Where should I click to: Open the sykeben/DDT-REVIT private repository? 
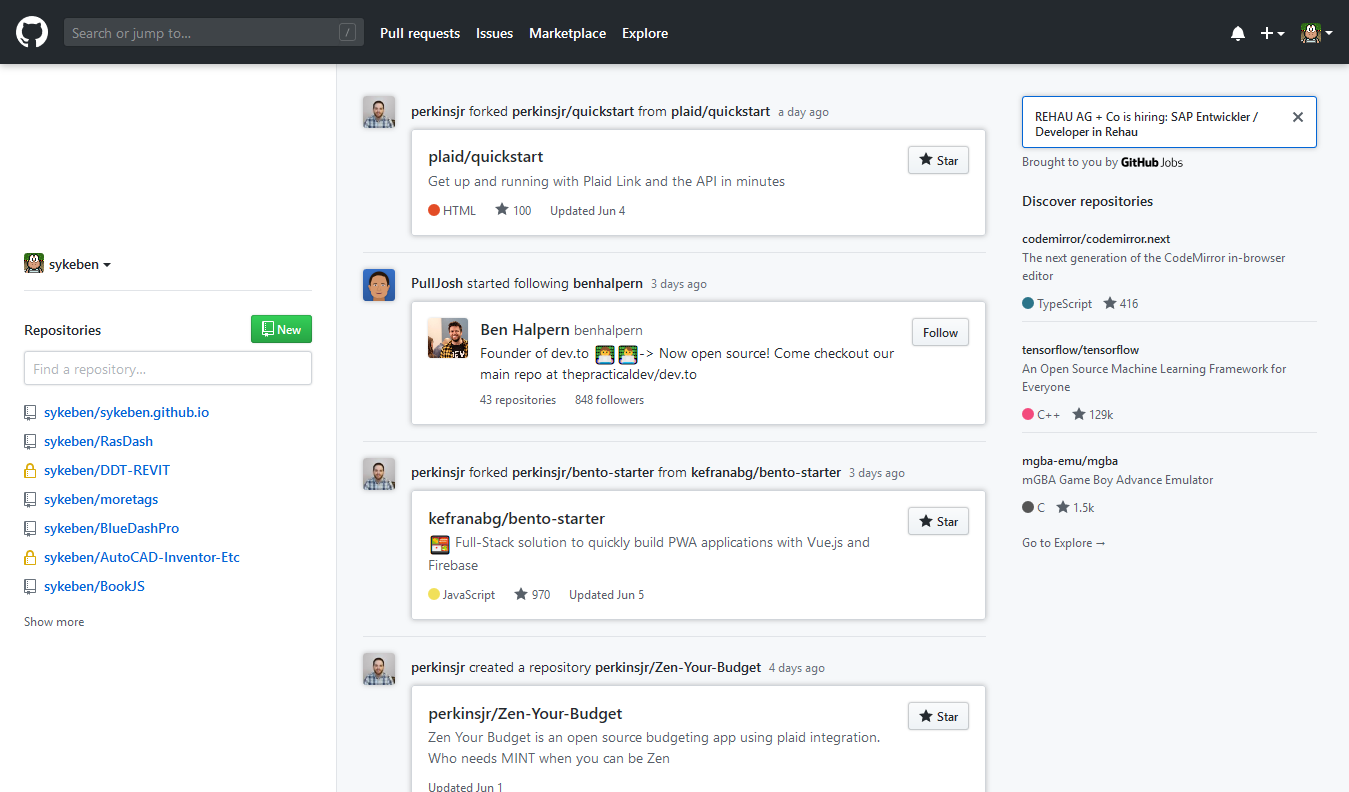point(107,470)
